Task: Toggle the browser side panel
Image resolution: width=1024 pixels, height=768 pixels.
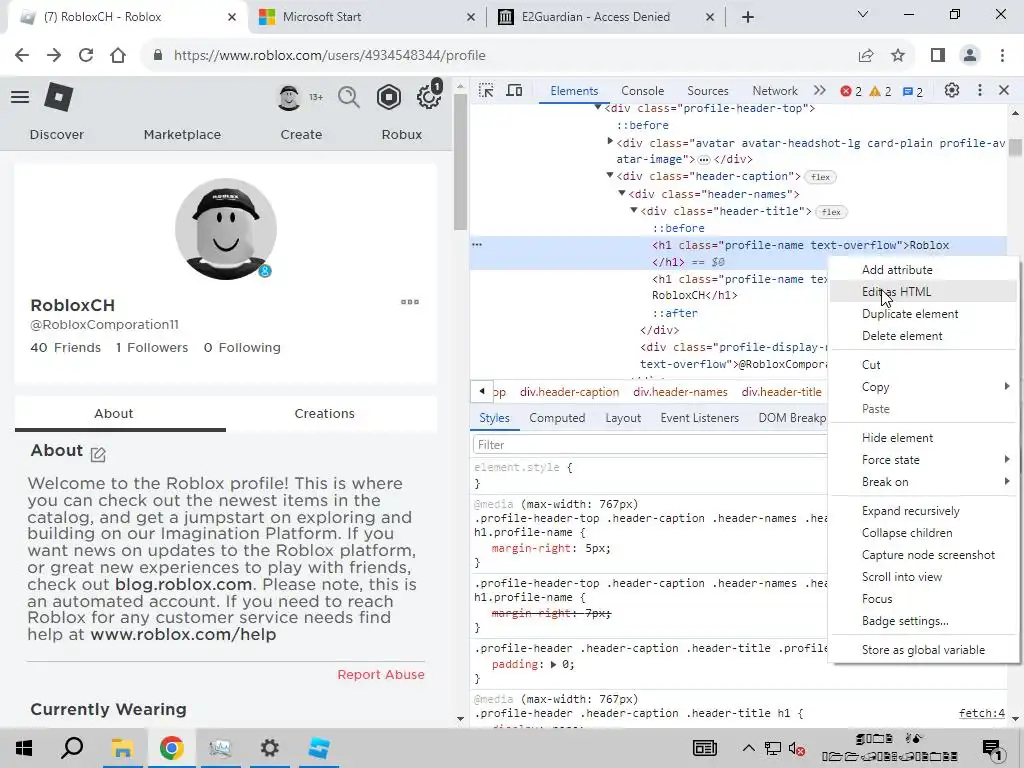Action: pyautogui.click(x=938, y=55)
